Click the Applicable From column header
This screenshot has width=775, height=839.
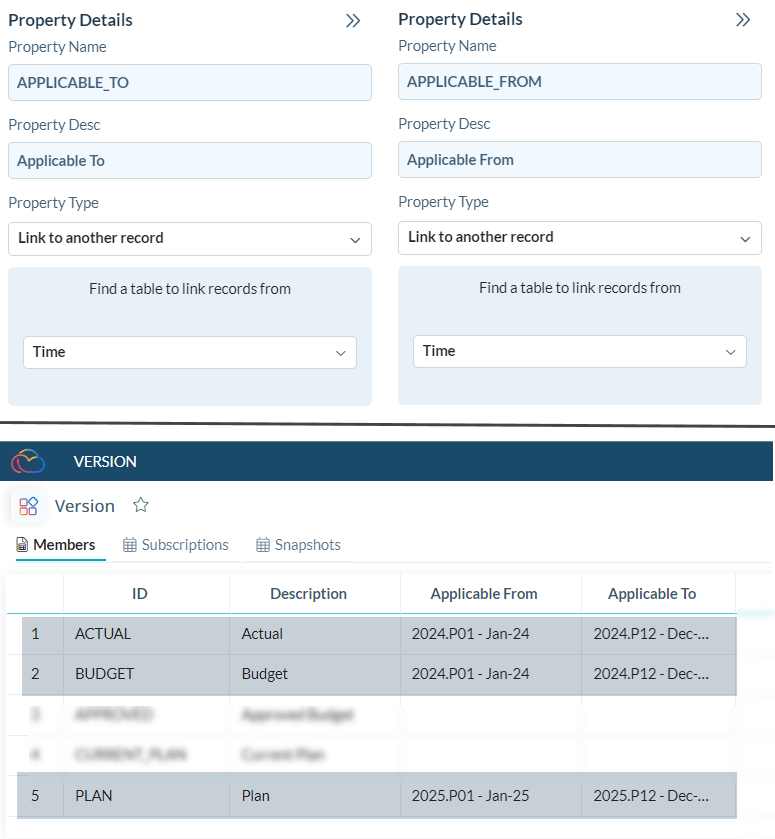click(x=484, y=594)
